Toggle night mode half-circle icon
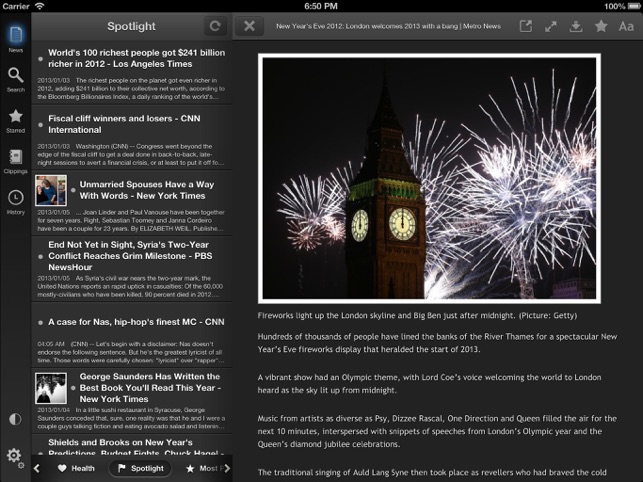 (x=15, y=419)
